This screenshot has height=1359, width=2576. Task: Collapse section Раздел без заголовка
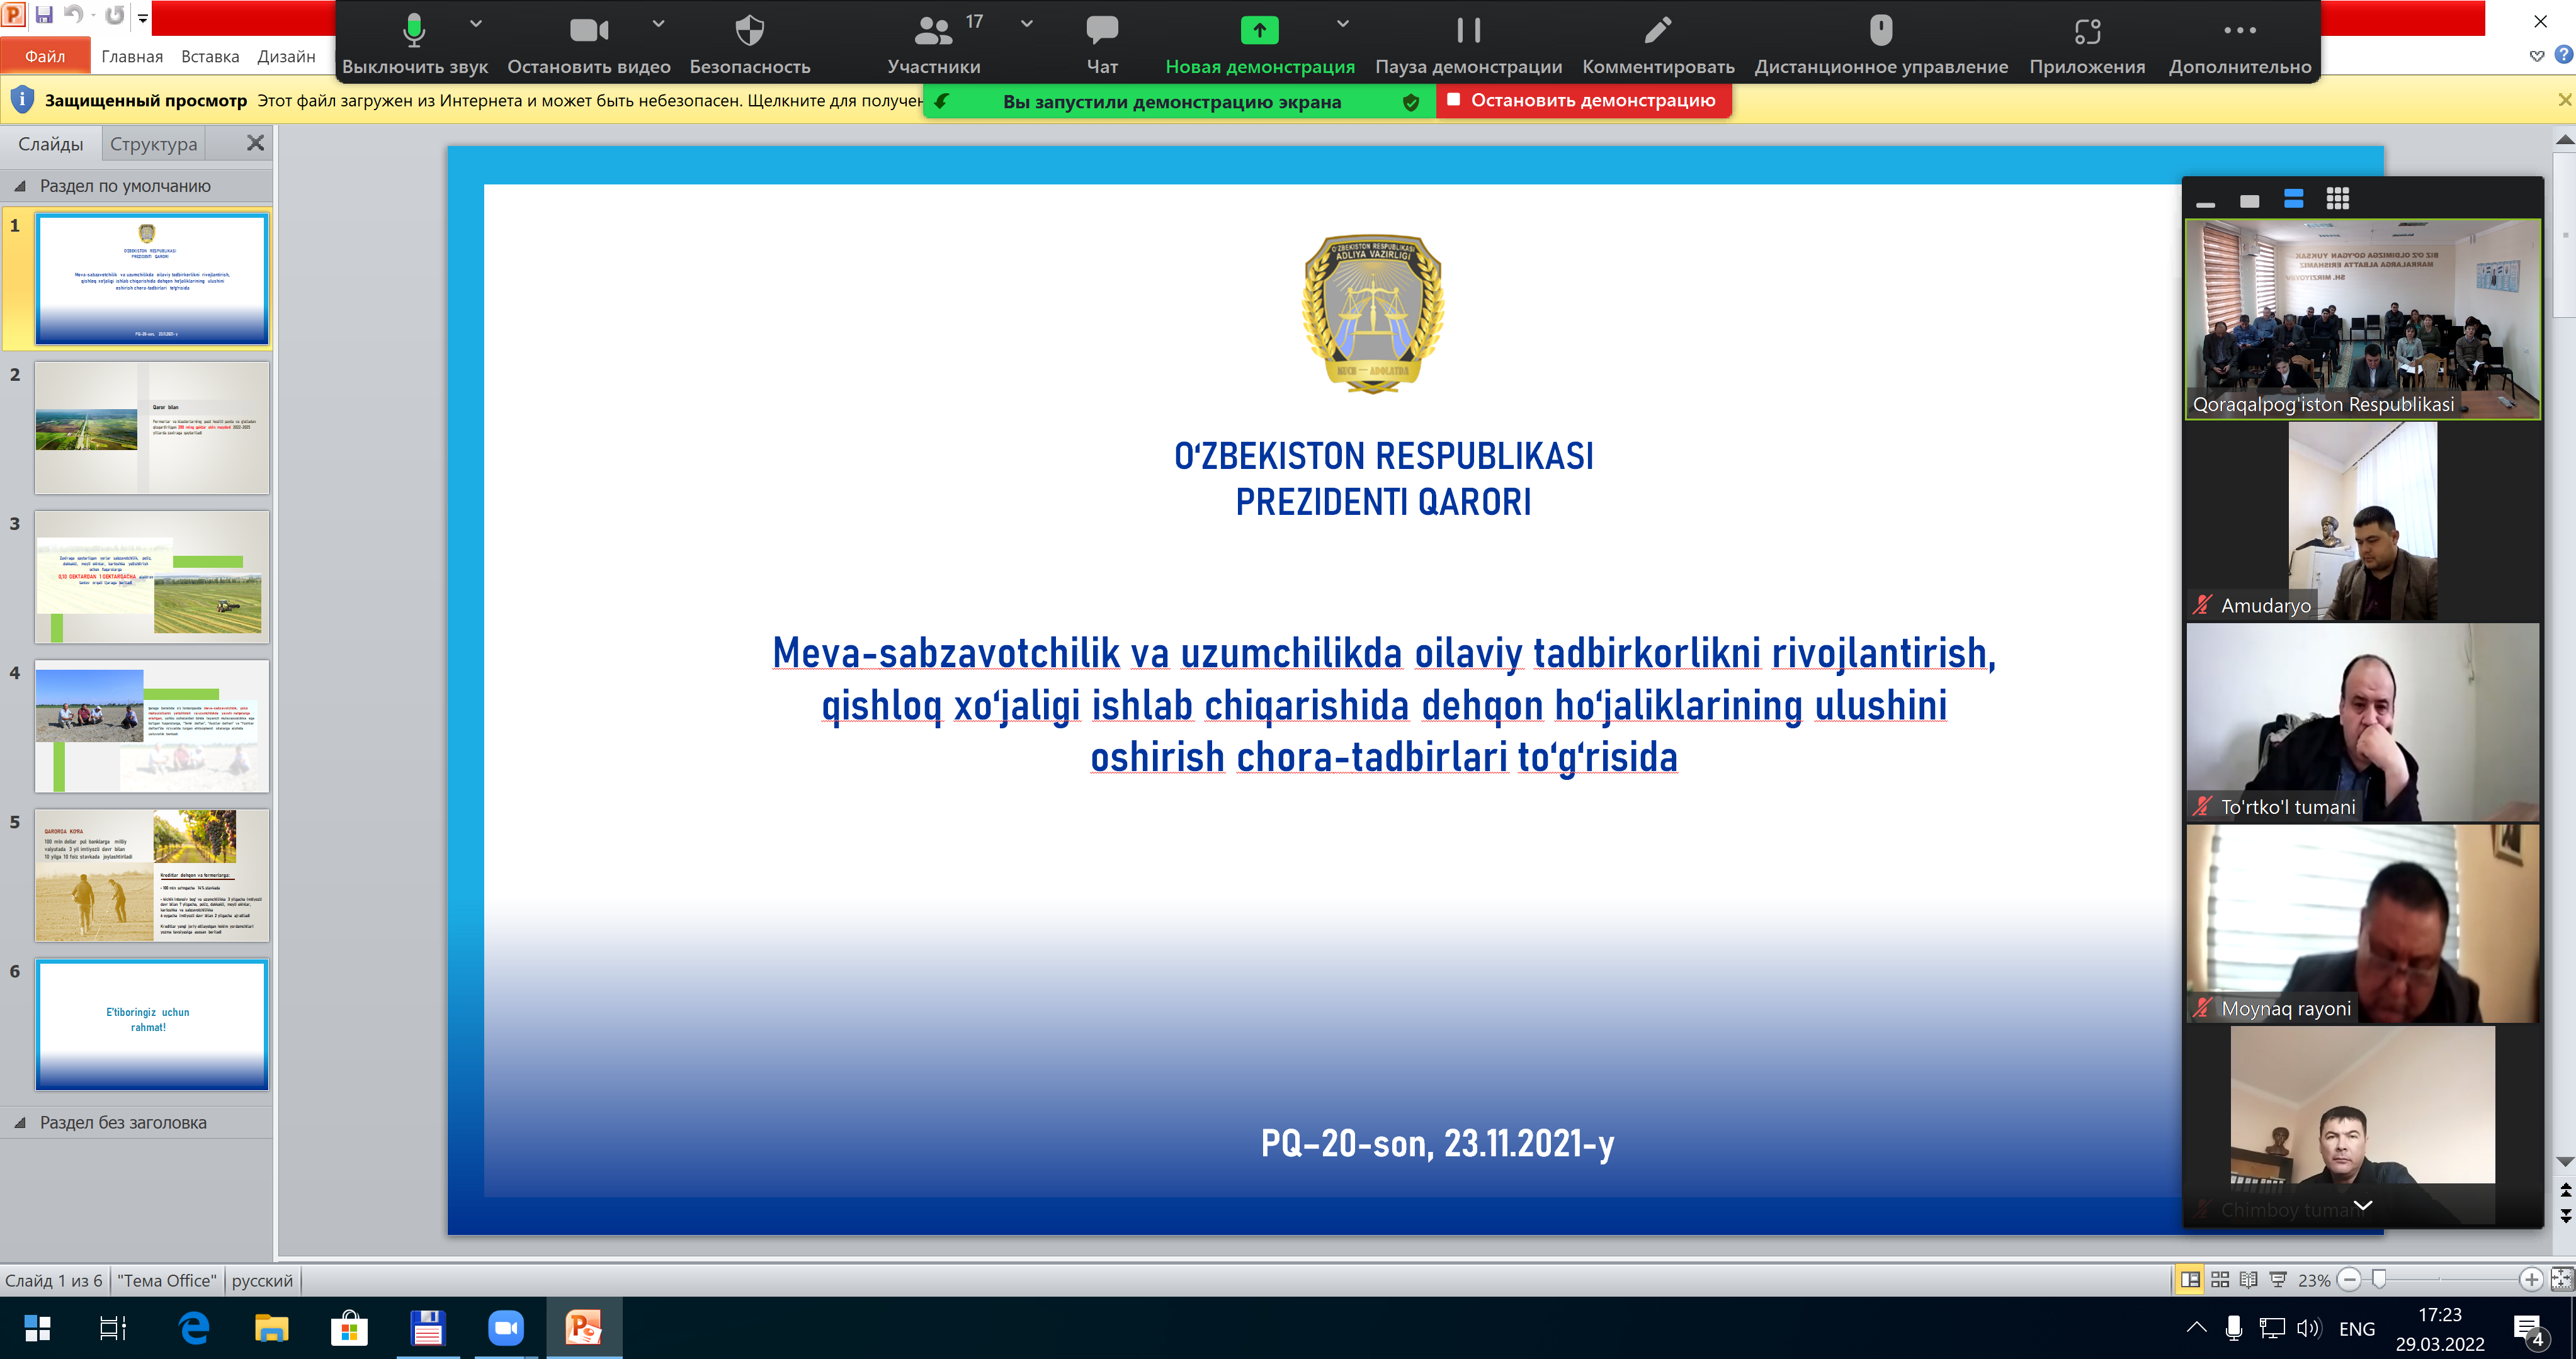pyautogui.click(x=20, y=1123)
